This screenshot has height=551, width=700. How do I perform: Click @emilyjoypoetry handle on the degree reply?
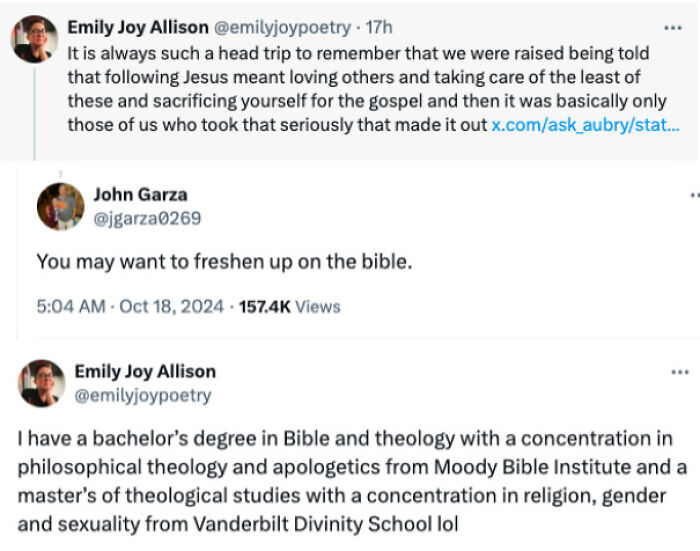pos(143,395)
